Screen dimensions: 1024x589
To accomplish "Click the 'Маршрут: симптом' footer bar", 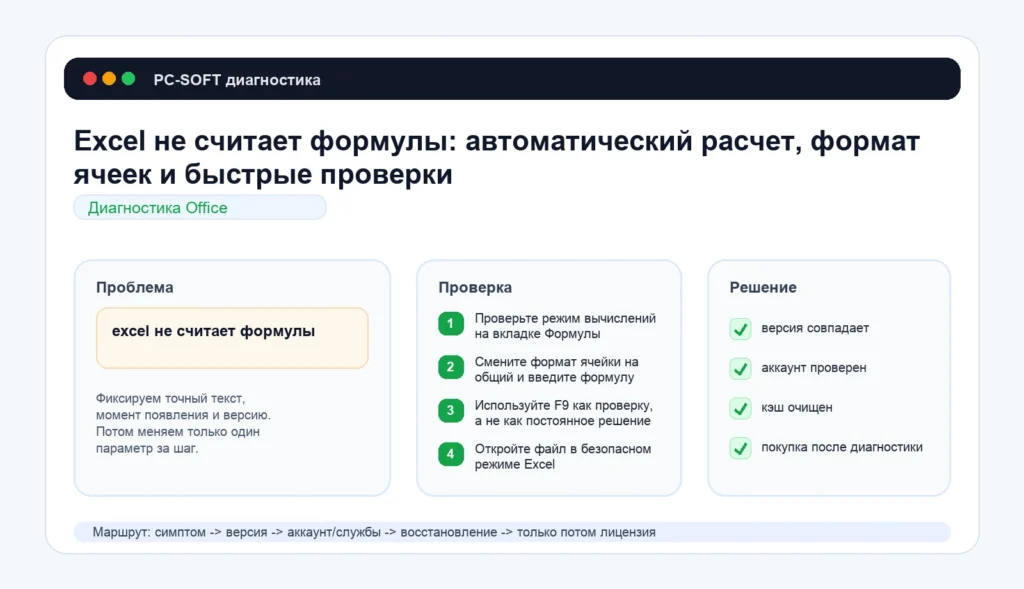I will [x=512, y=532].
